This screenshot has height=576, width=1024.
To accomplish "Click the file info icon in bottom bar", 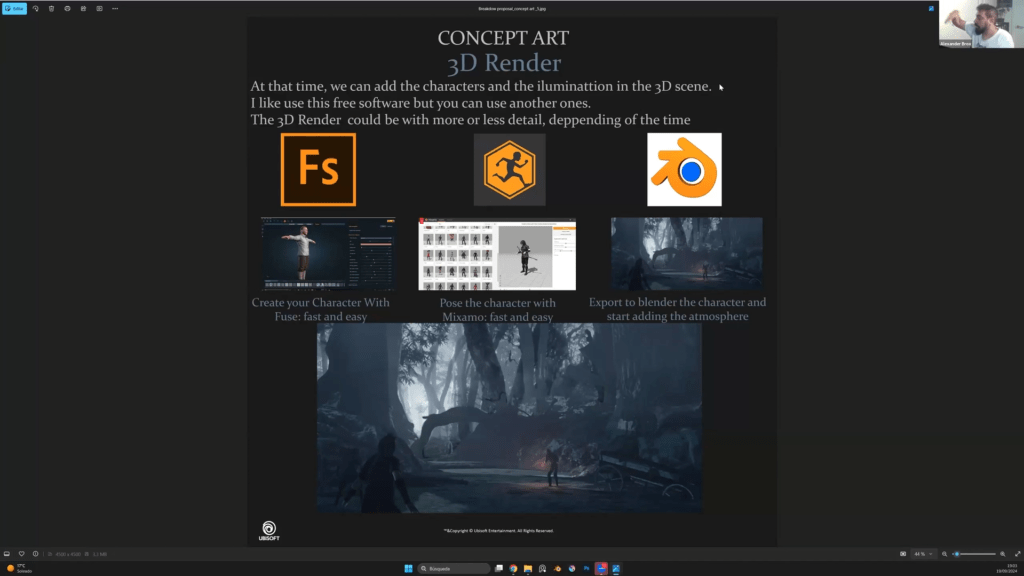I will point(36,554).
